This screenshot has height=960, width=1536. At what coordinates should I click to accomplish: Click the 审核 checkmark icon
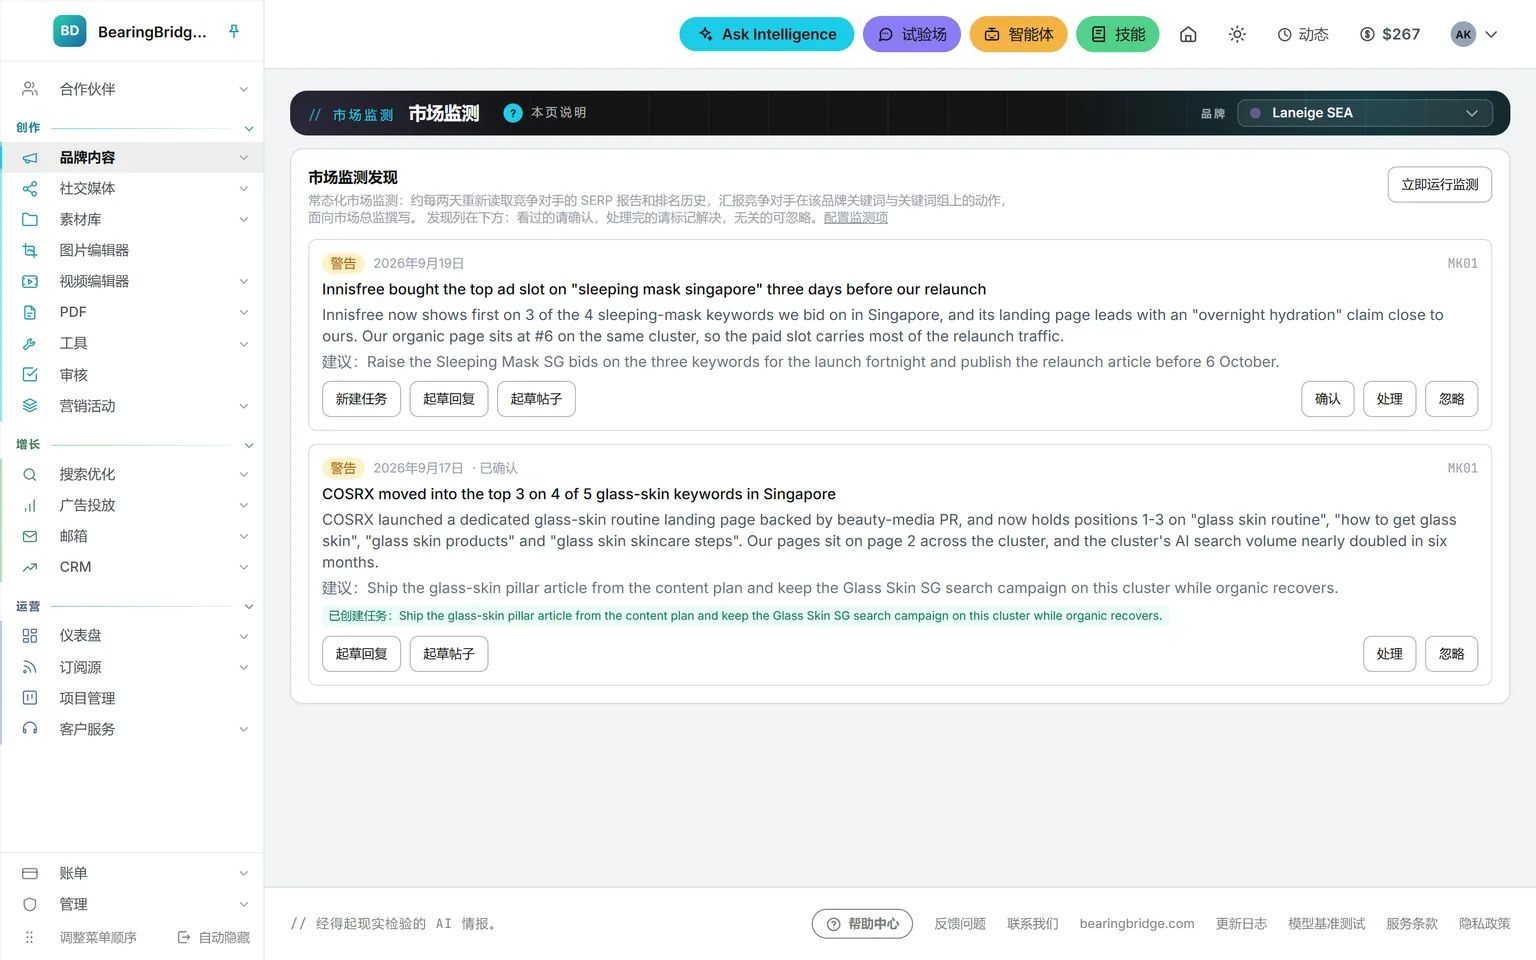[x=30, y=375]
